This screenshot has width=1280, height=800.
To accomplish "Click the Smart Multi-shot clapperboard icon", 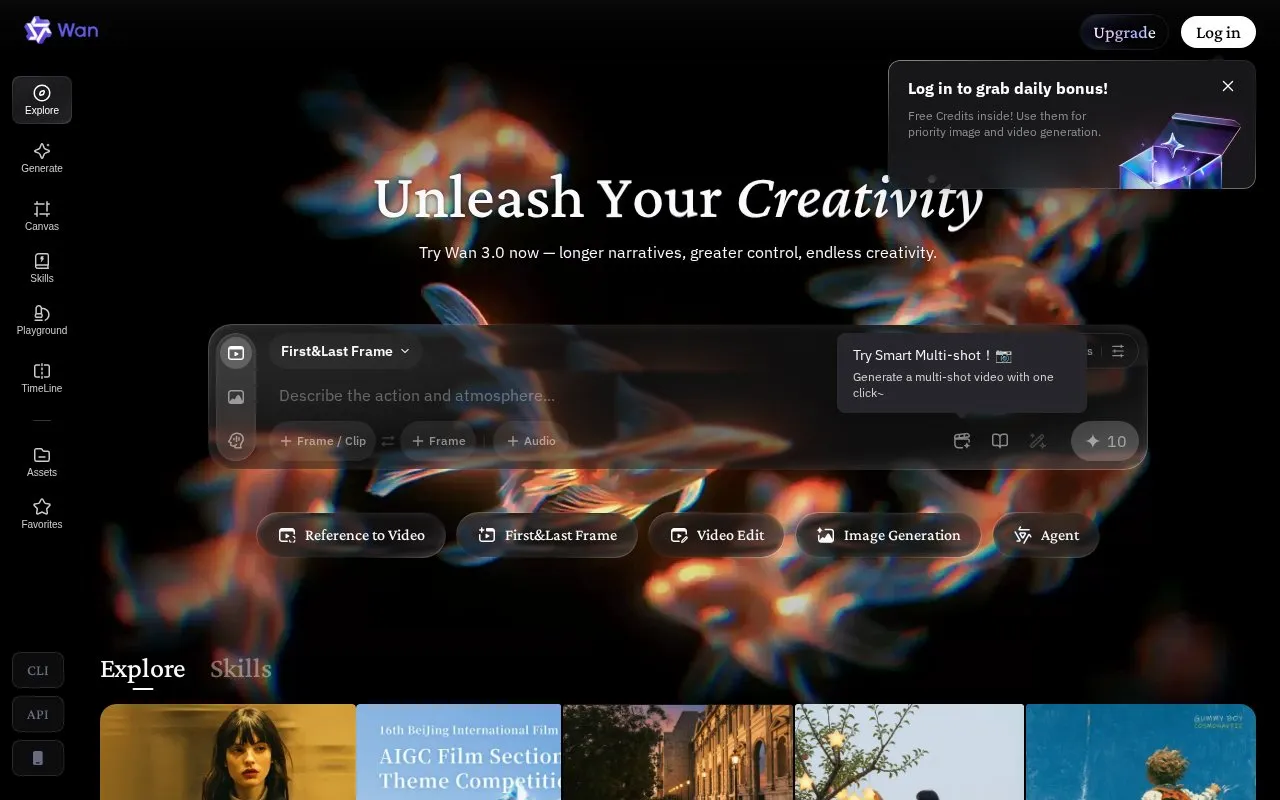I will pyautogui.click(x=962, y=441).
